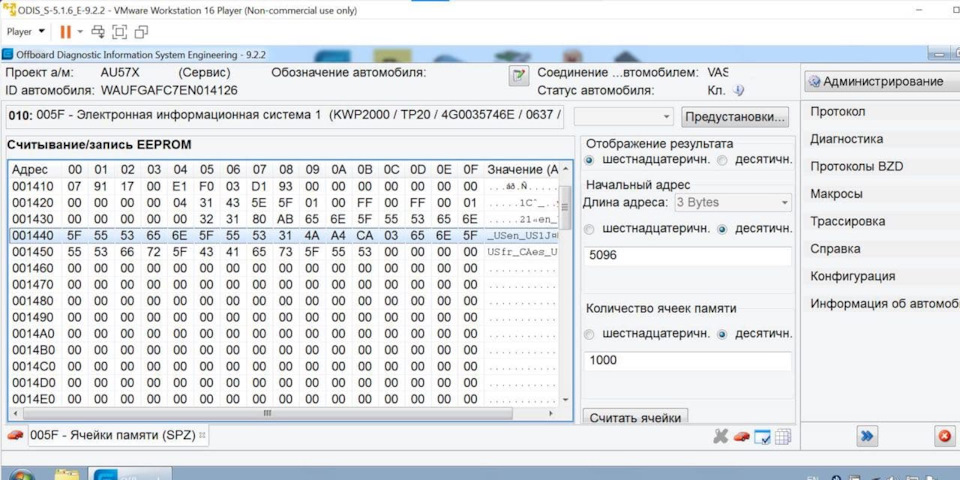The image size is (960, 480).
Task: Select hexadecimal result display radio
Action: [590, 160]
